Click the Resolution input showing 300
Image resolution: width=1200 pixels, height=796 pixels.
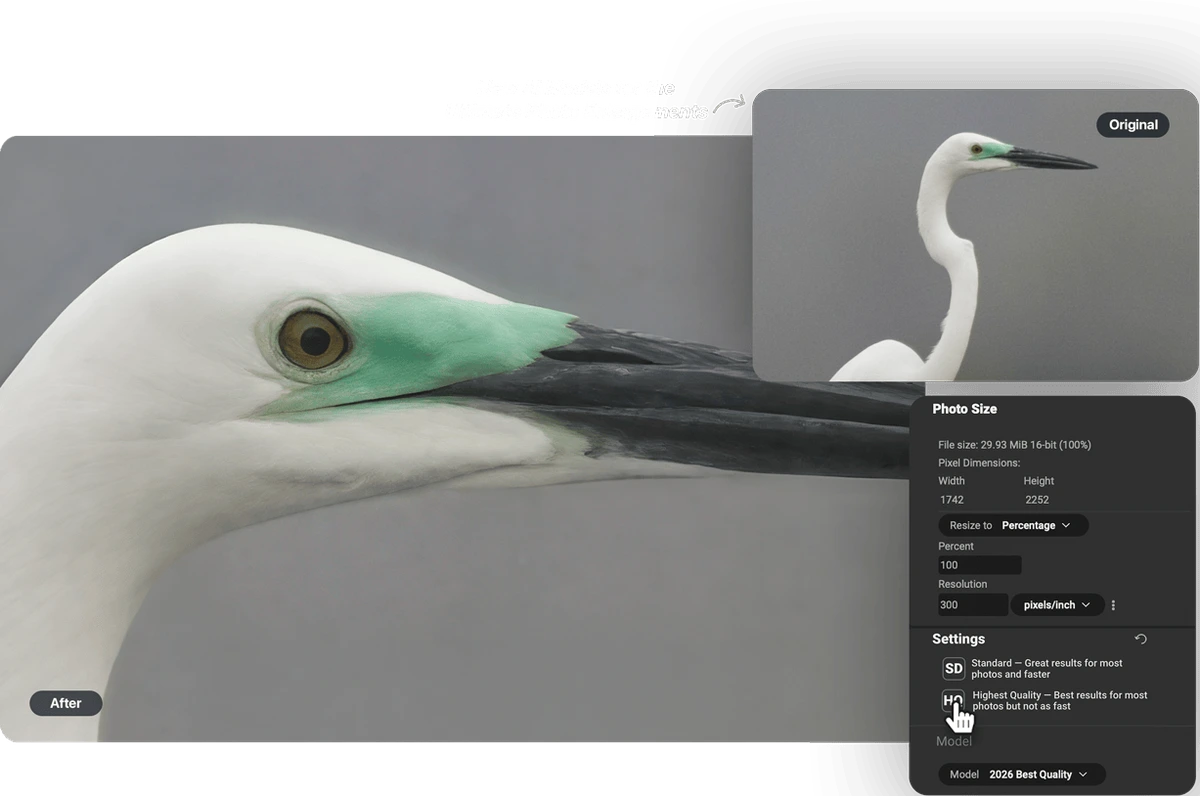972,604
